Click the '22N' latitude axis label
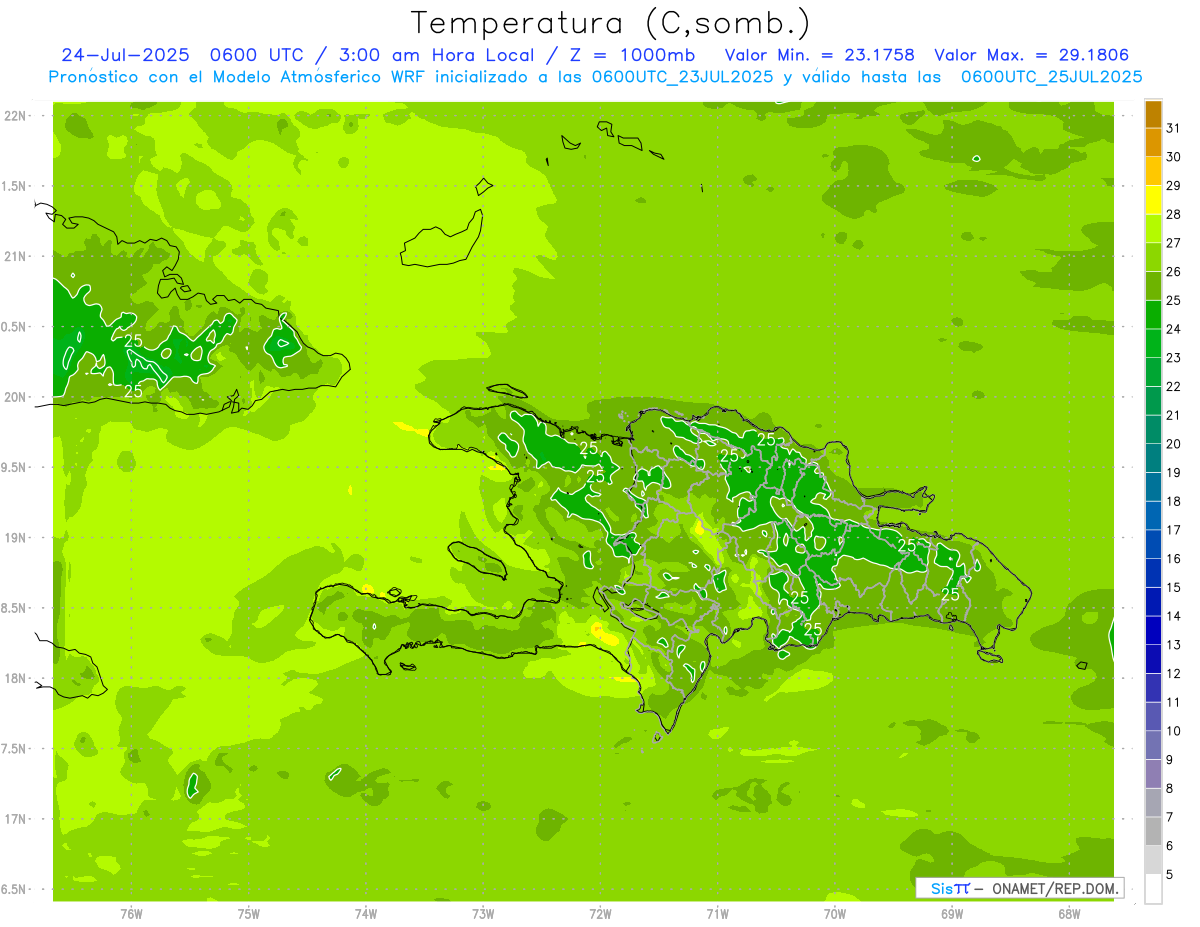Image resolution: width=1200 pixels, height=927 pixels. click(14, 116)
